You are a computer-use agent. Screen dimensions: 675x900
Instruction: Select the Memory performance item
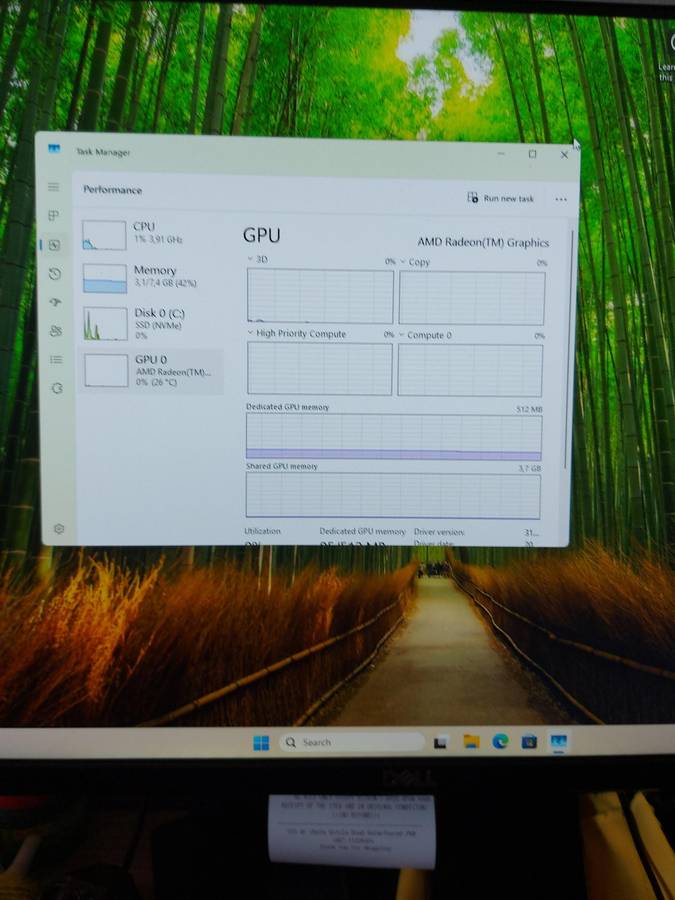point(150,277)
